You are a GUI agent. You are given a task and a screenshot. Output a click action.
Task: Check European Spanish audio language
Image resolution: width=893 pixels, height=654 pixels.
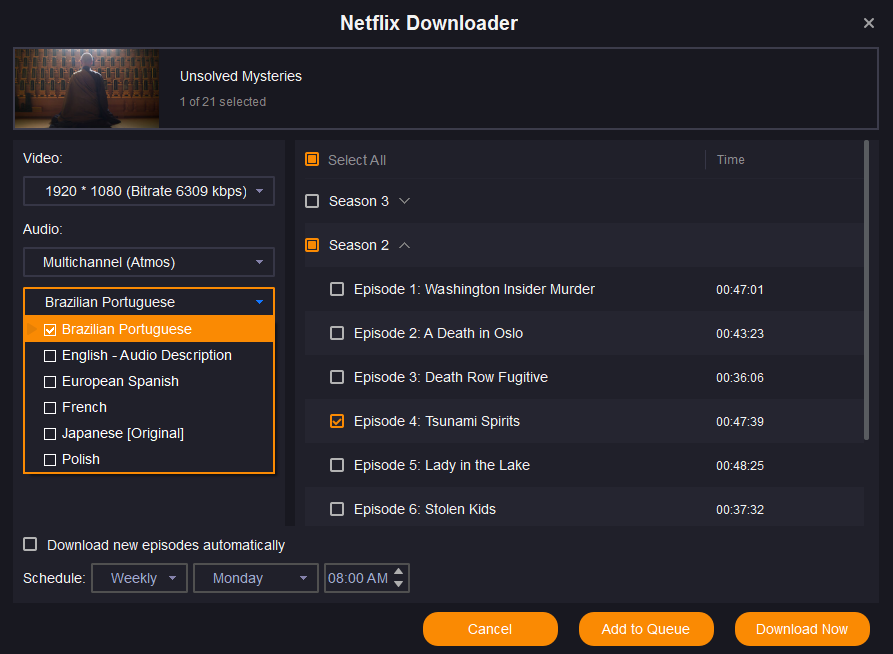coord(50,382)
